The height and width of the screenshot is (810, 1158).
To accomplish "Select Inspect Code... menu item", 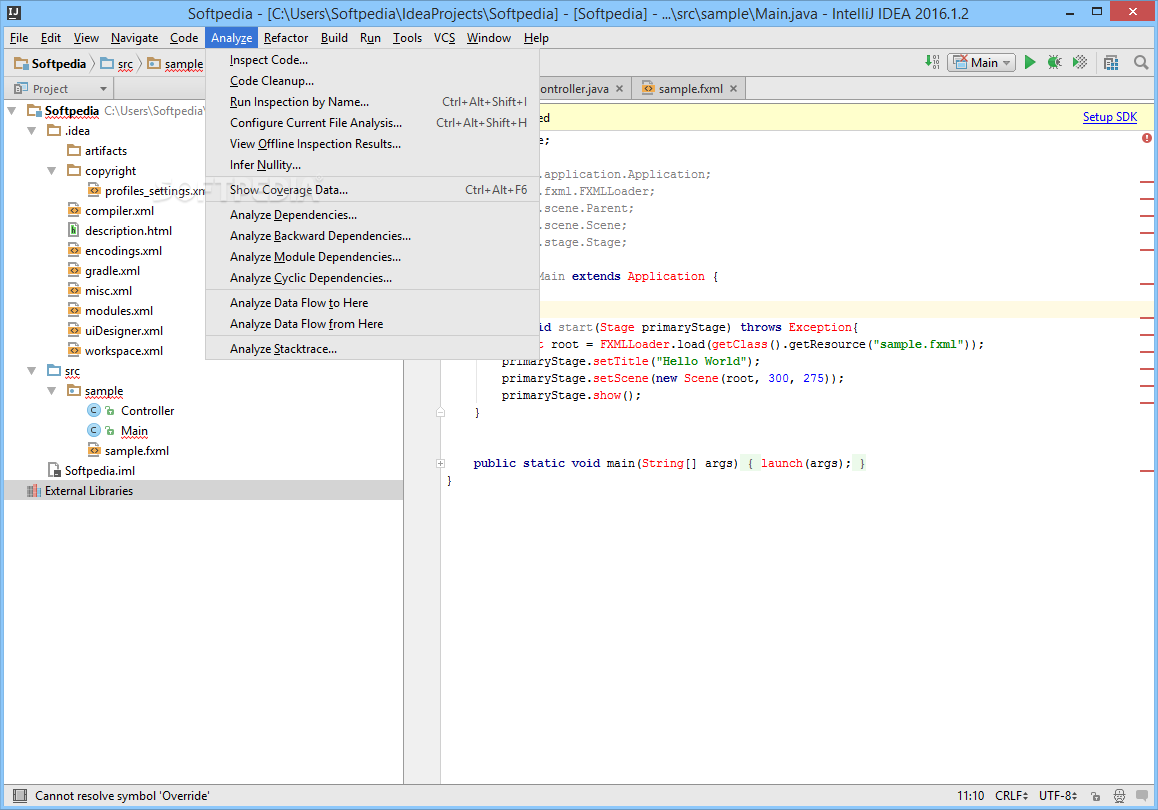I will (372, 60).
